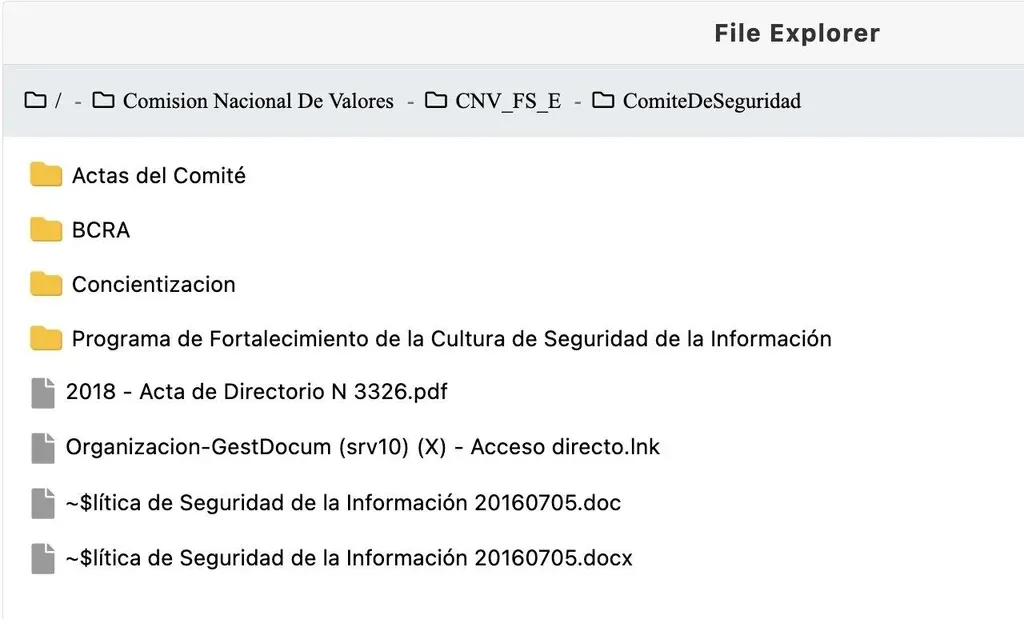1024x619 pixels.
Task: Click the 20160705.doc file icon
Action: 42,503
